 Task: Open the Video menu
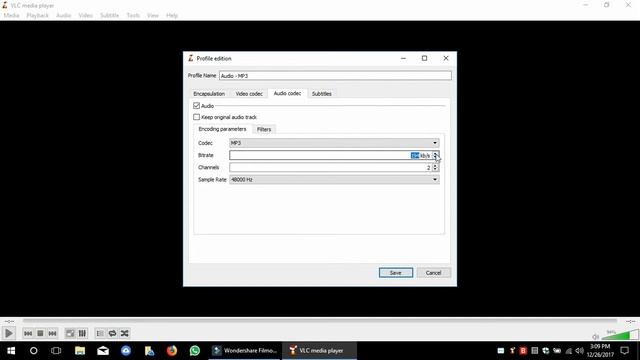pos(86,16)
